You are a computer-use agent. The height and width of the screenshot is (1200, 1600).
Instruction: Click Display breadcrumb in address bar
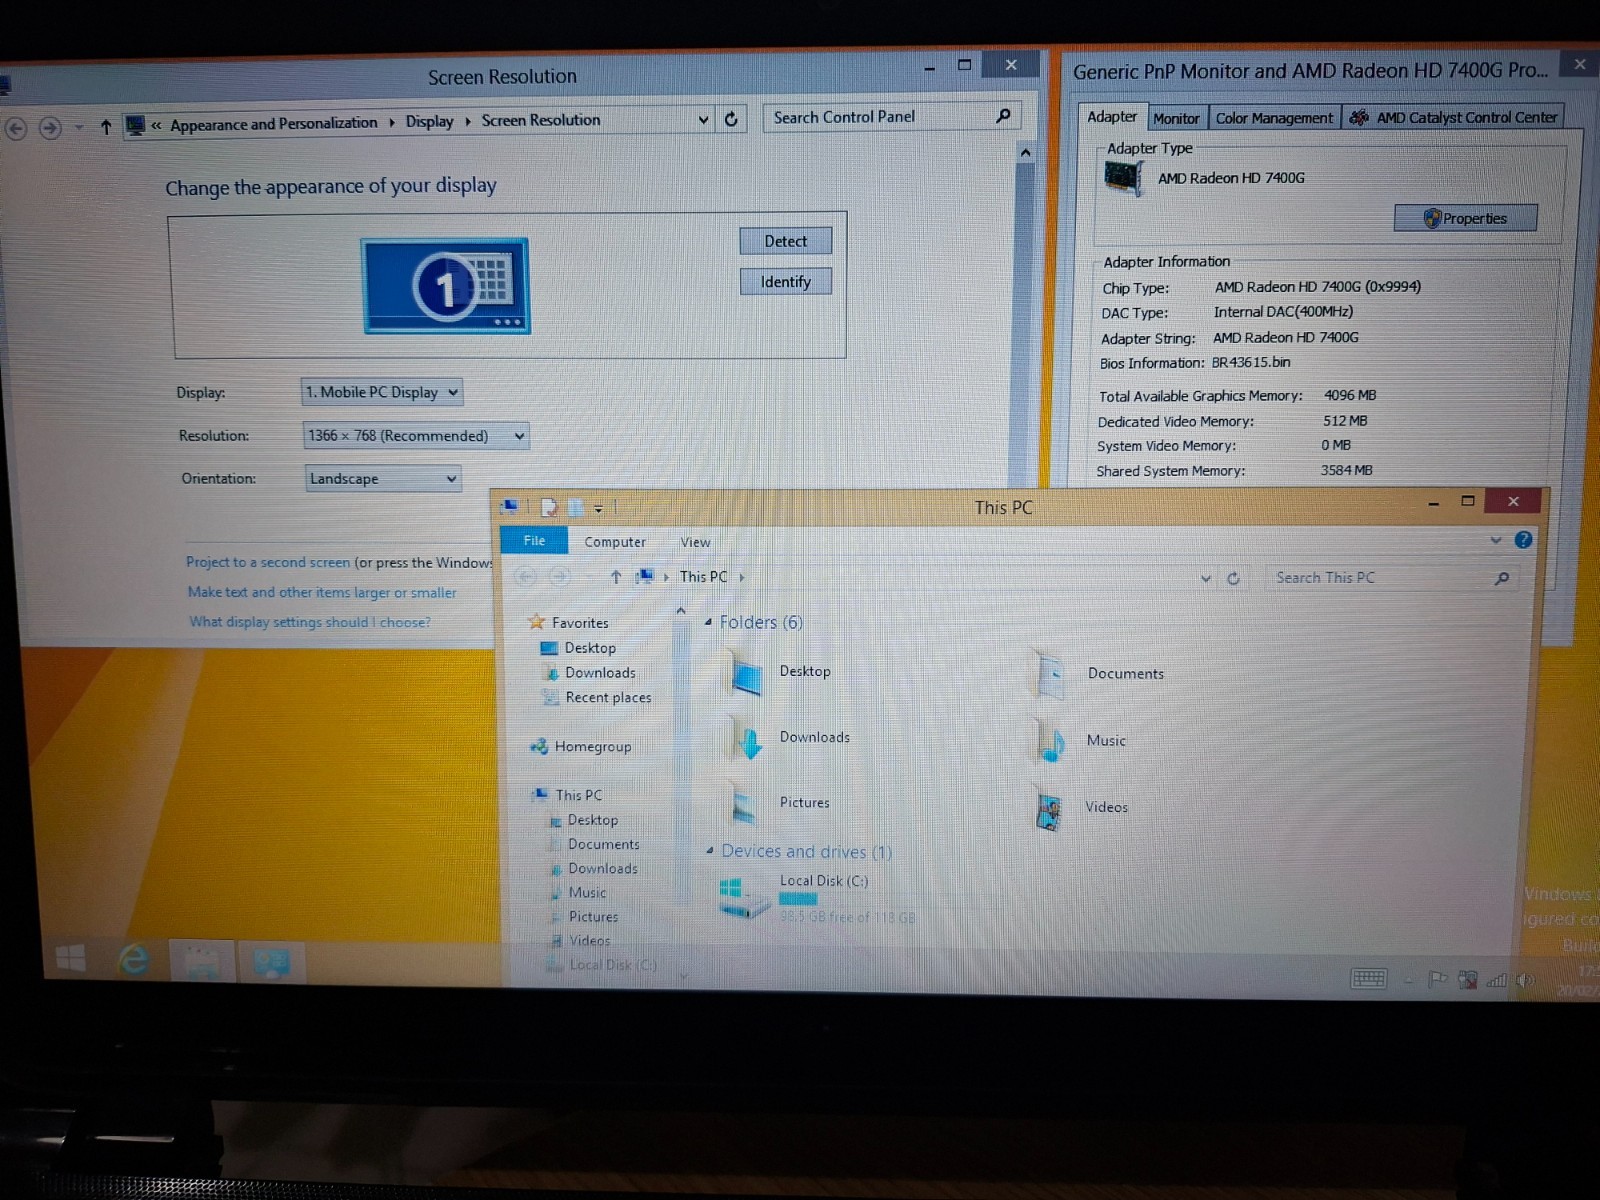[429, 121]
